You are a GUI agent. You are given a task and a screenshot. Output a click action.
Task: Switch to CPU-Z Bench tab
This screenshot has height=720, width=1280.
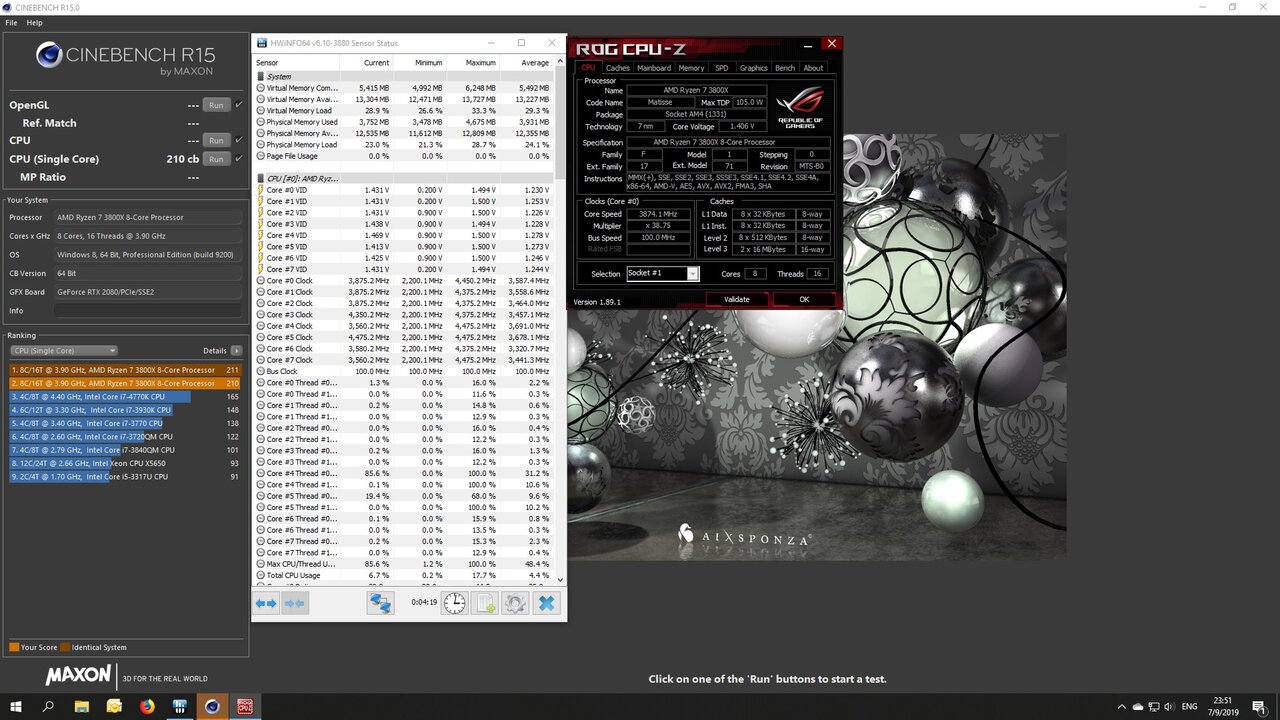coord(785,68)
